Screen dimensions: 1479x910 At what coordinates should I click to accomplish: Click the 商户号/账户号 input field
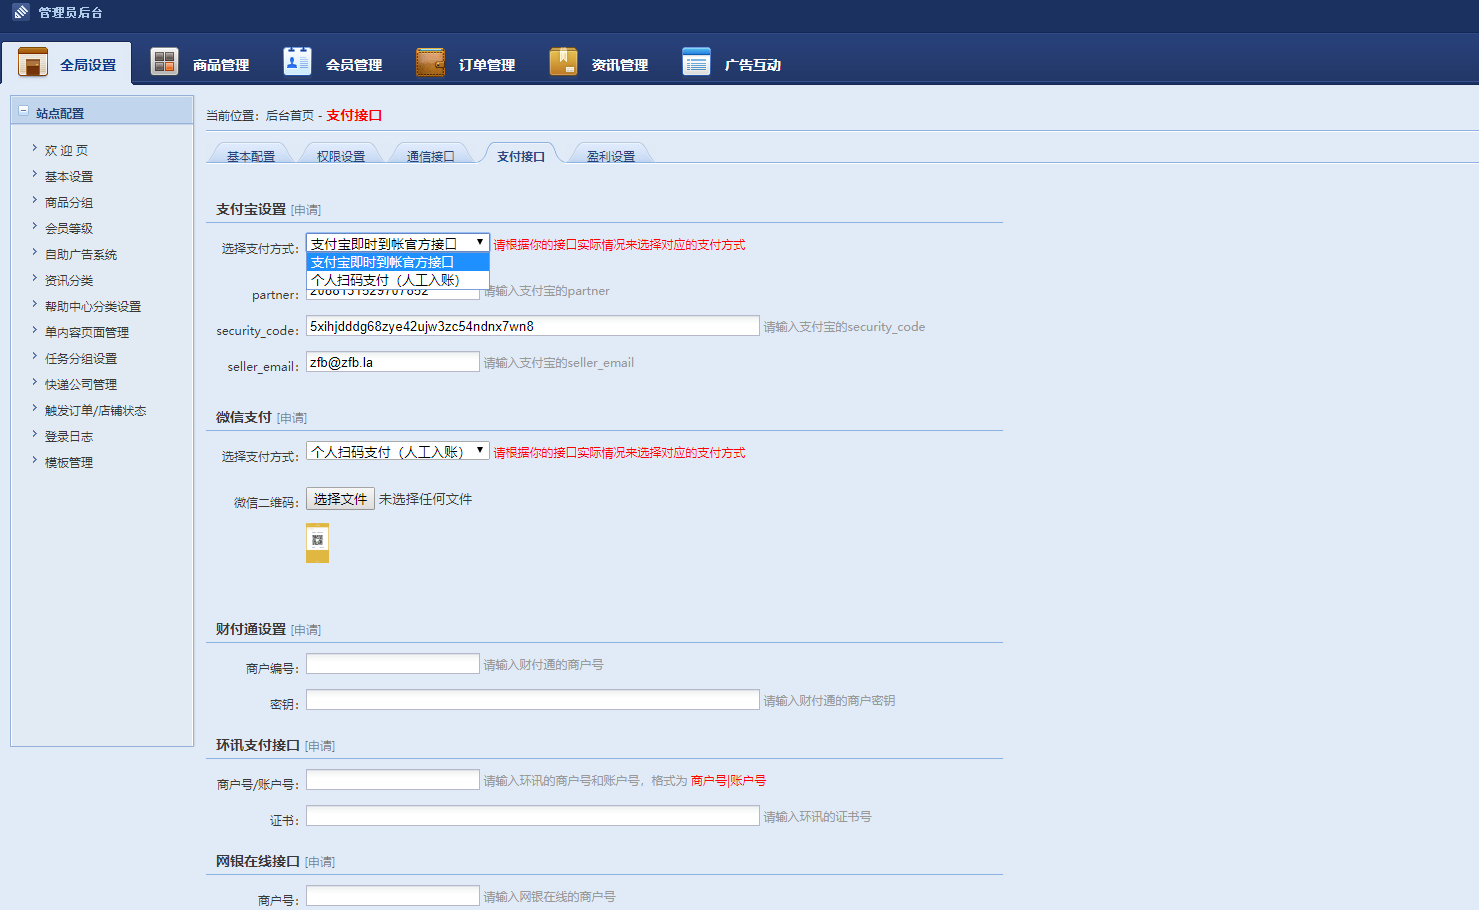393,780
